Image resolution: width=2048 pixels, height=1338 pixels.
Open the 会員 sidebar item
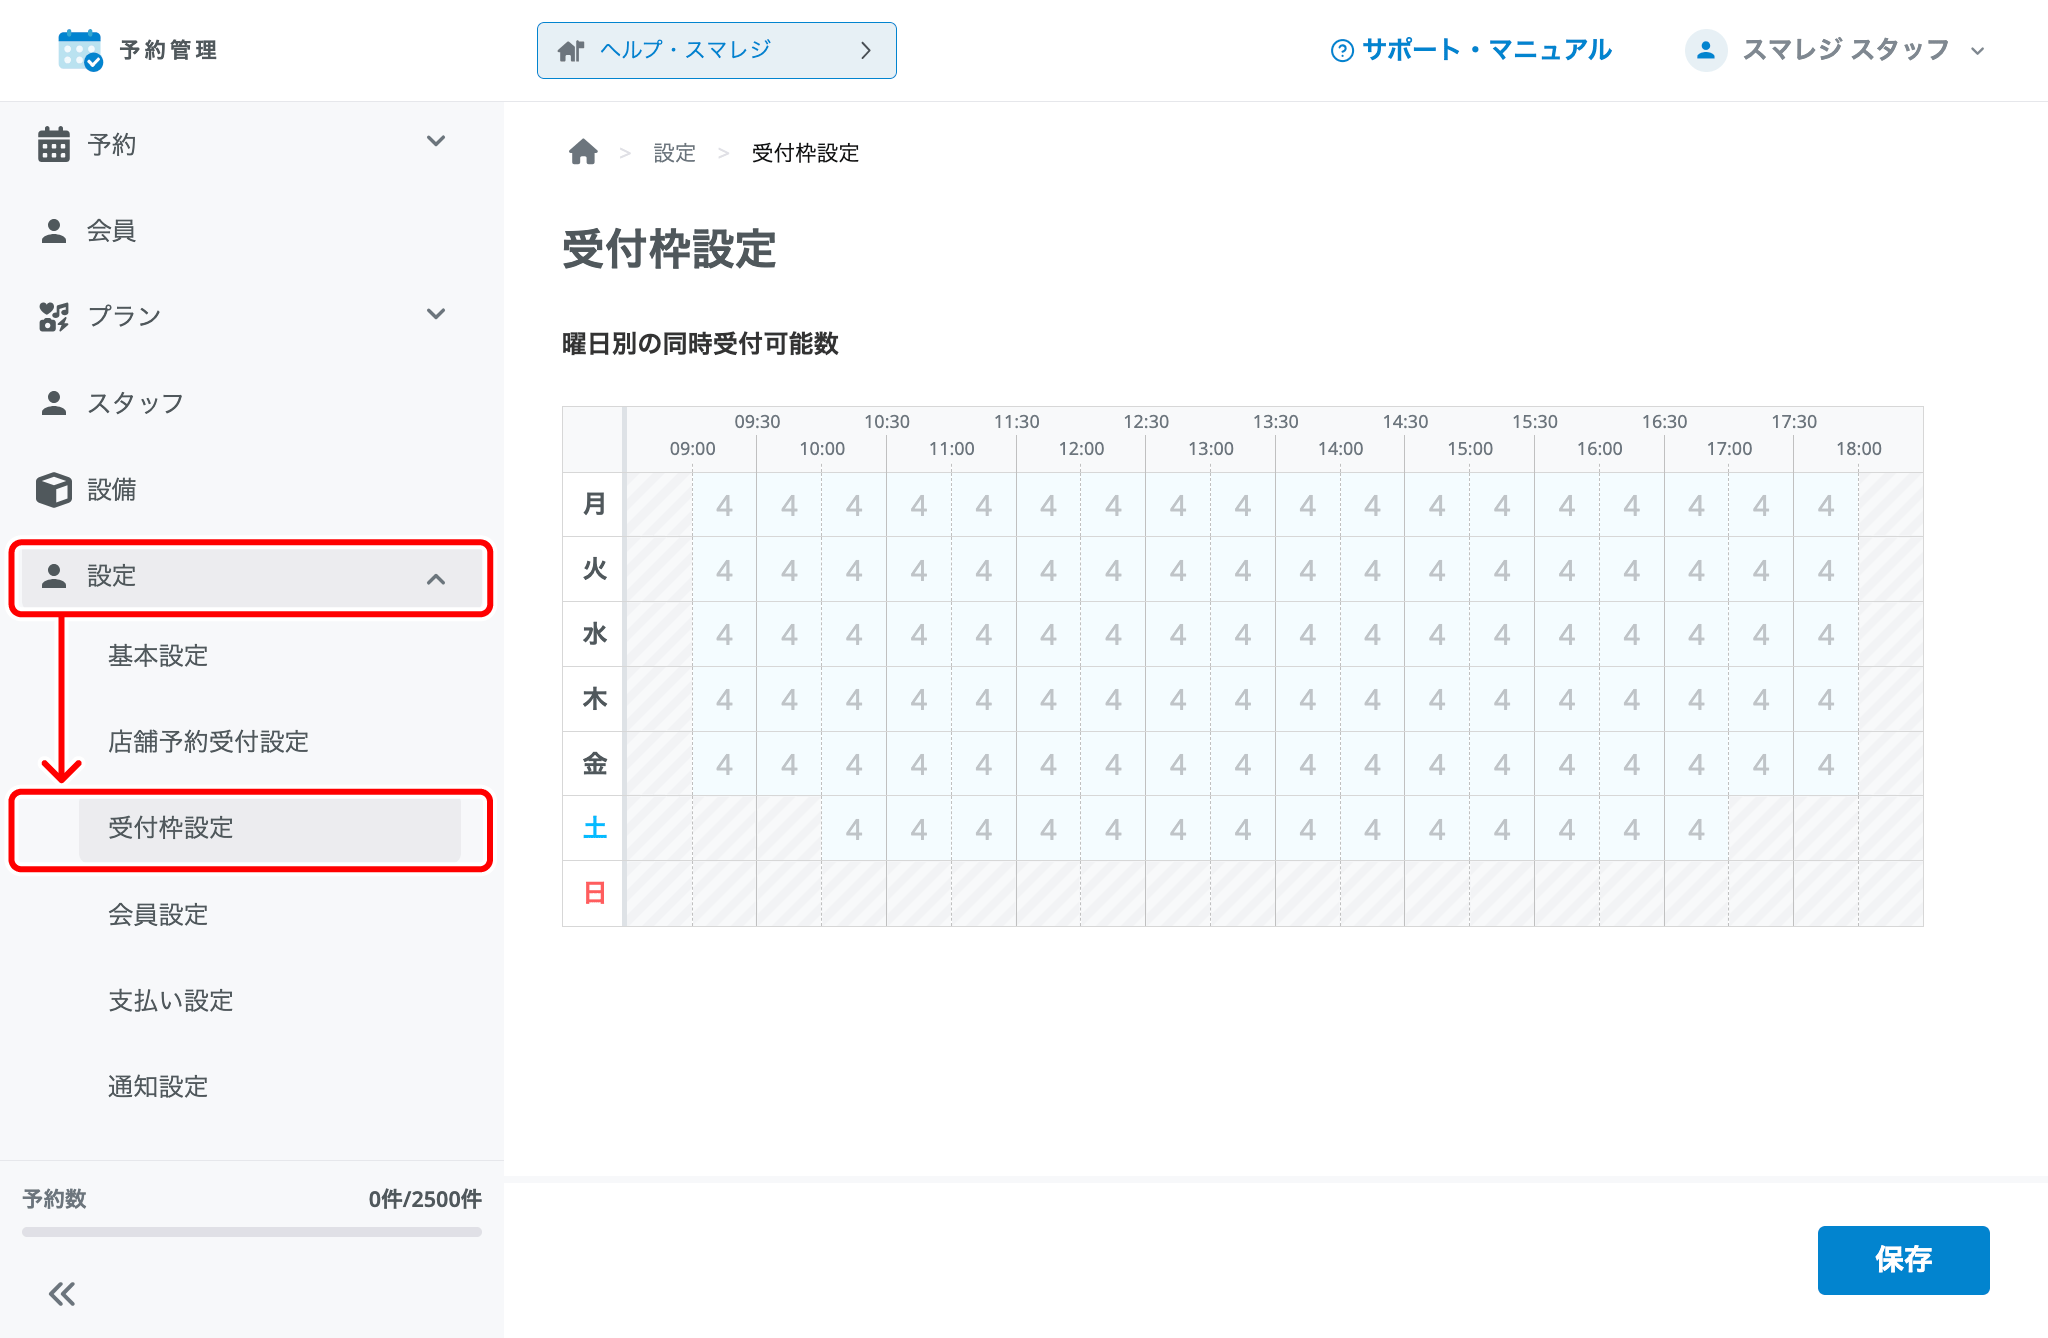[252, 231]
